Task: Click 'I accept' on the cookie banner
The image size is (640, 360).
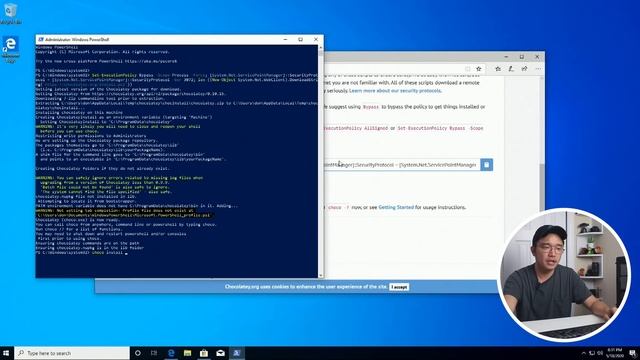Action: (399, 287)
